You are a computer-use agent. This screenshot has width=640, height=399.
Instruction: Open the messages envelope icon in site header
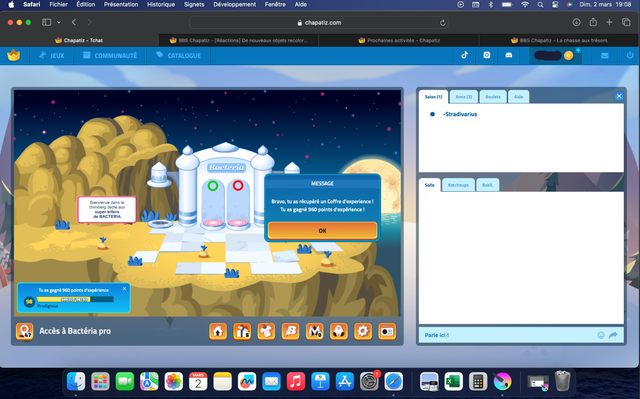[604, 55]
